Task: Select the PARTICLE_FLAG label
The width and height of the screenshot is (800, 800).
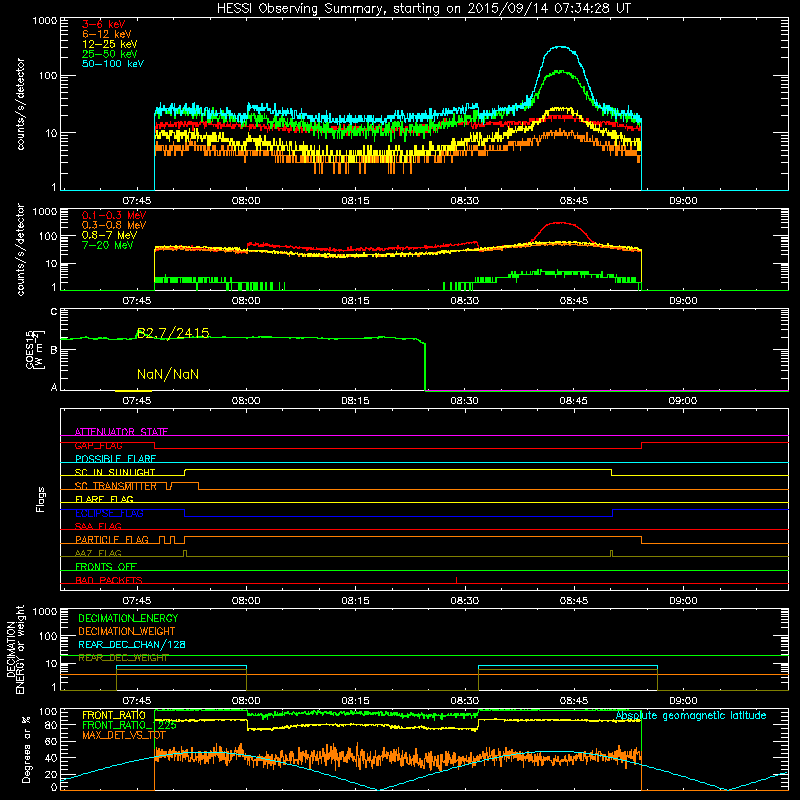Action: pyautogui.click(x=112, y=540)
